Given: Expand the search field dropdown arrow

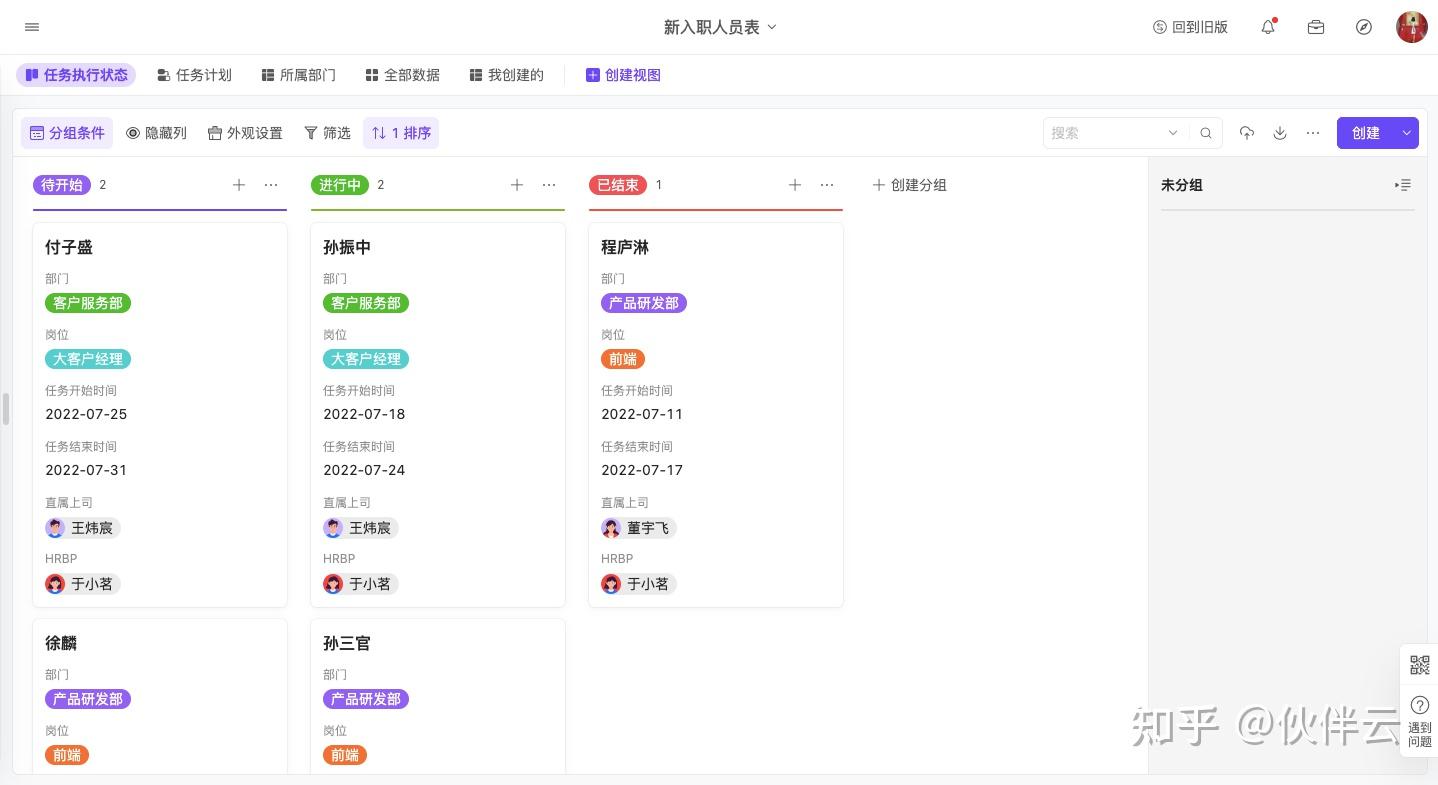Looking at the screenshot, I should 1173,133.
